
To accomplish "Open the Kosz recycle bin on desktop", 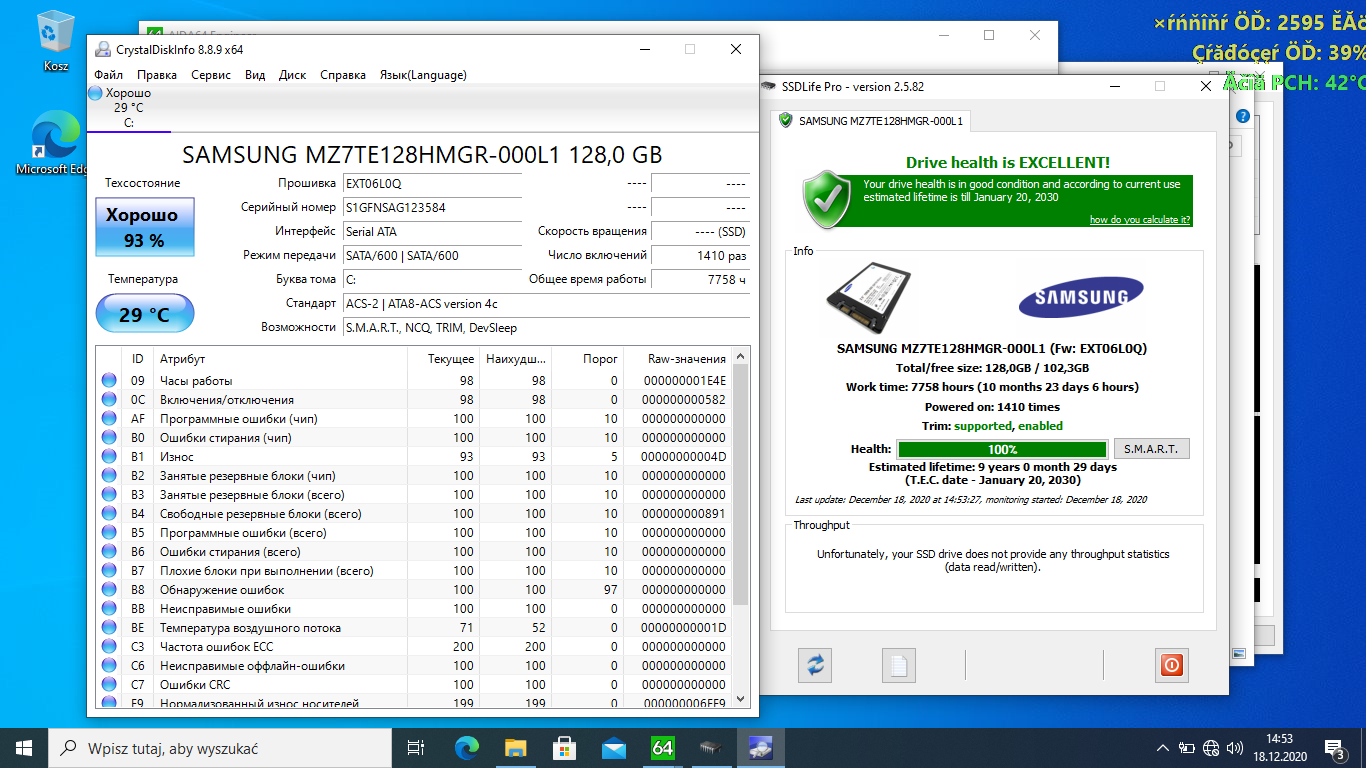I will (x=56, y=42).
